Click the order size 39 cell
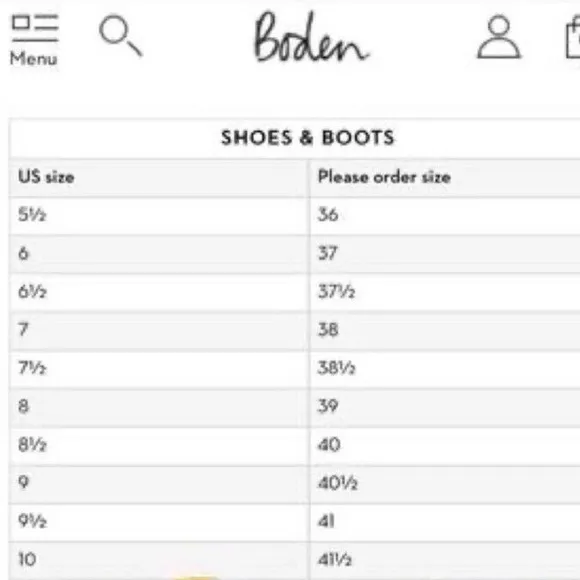The image size is (580, 580). (445, 407)
